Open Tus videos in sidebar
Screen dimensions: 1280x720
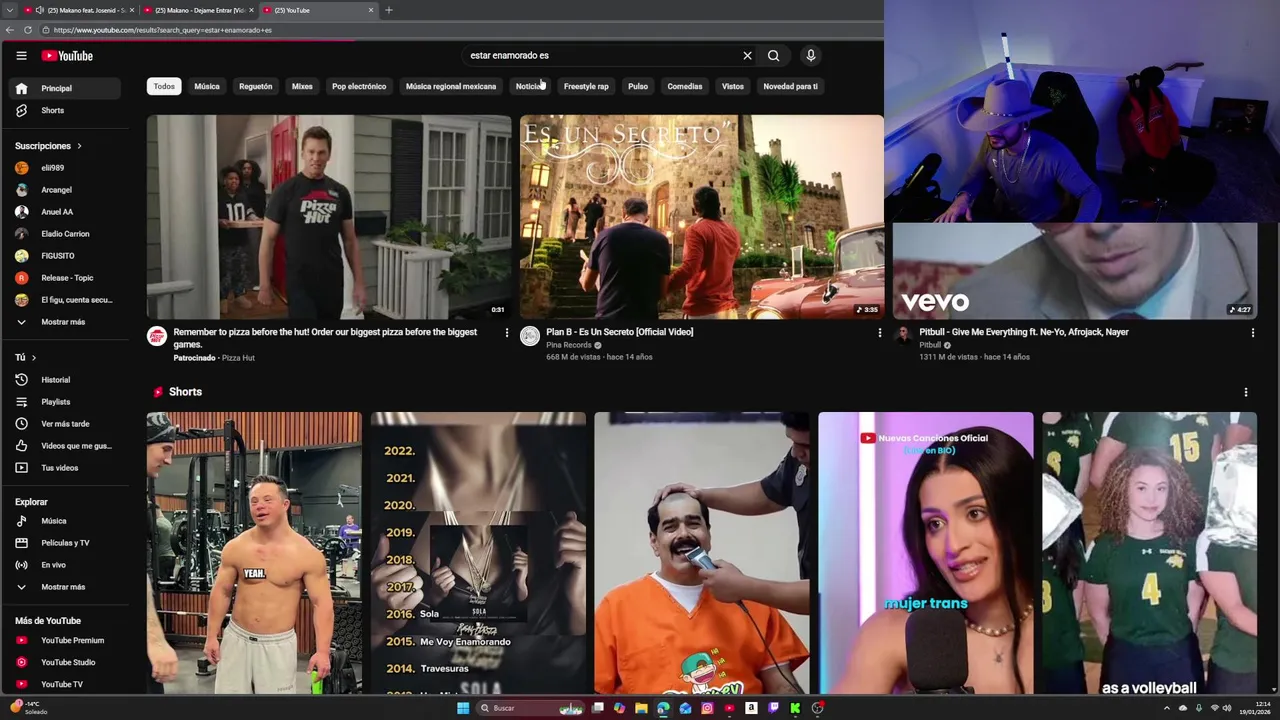pos(65,468)
